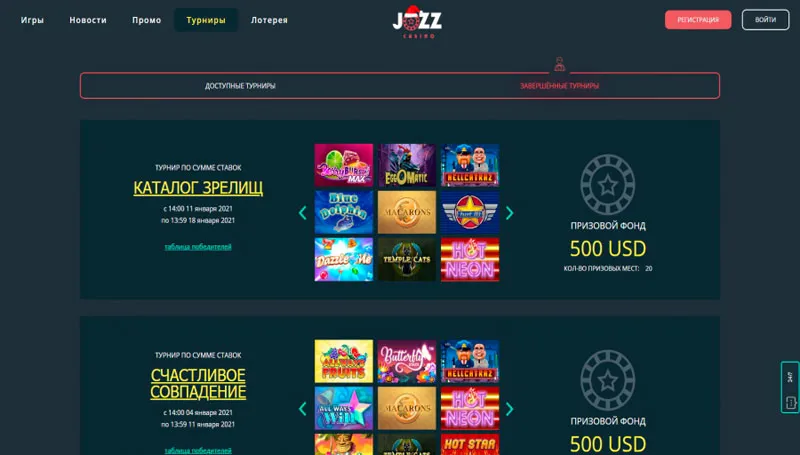
Task: Click the Регистрация button
Action: pyautogui.click(x=698, y=20)
